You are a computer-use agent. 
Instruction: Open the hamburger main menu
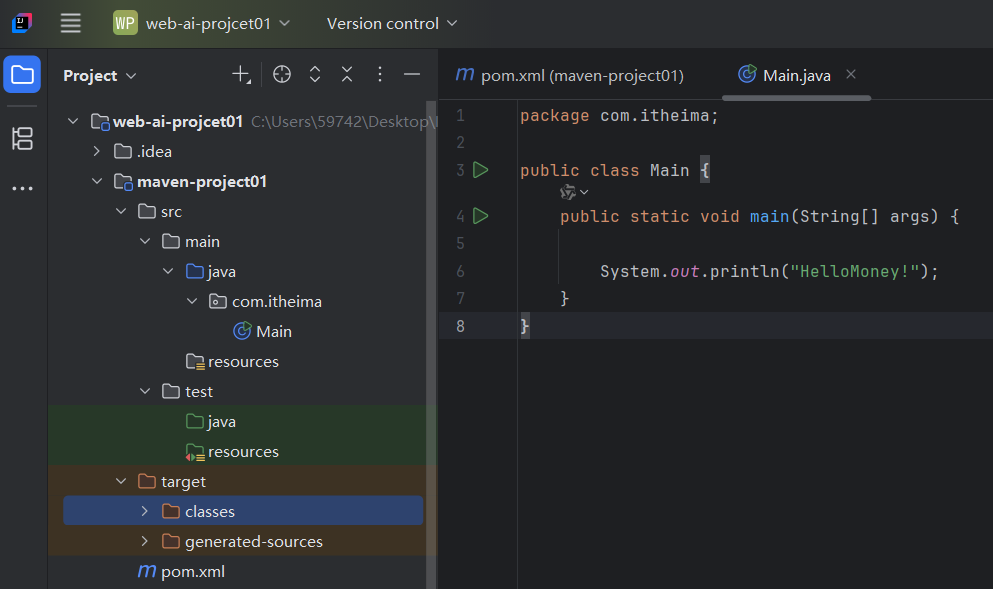[70, 23]
